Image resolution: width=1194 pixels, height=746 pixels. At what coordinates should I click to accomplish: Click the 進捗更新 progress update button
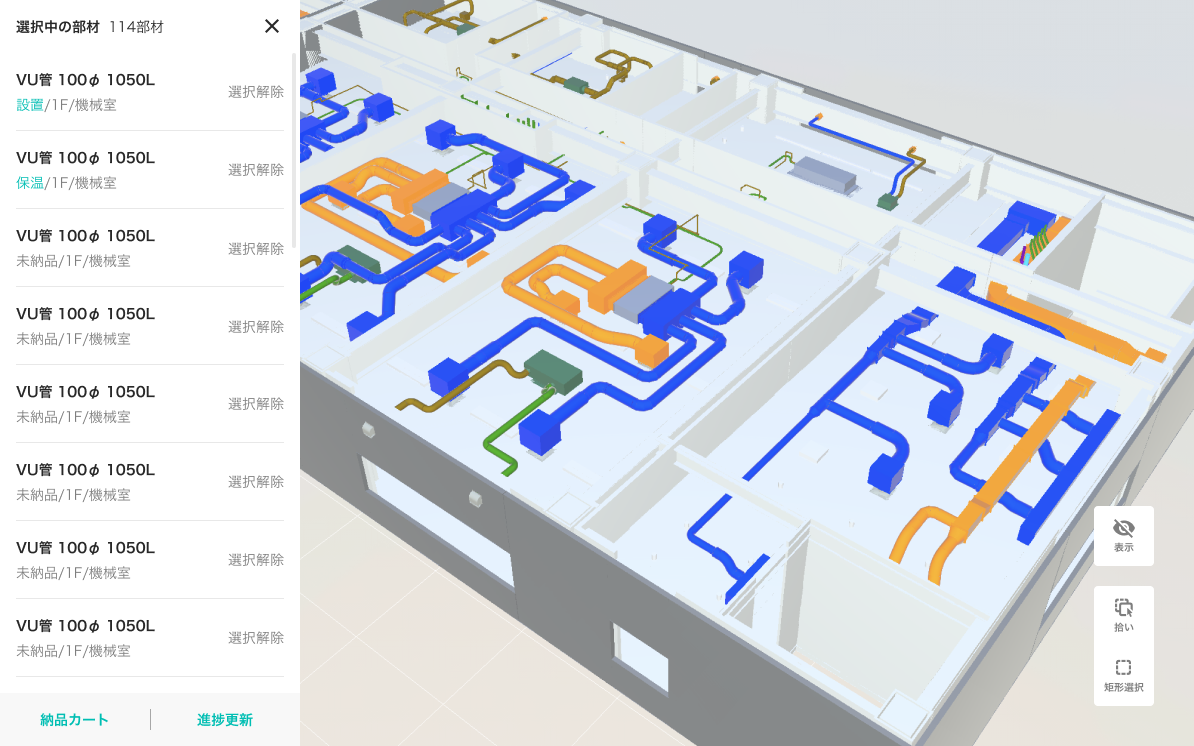[x=225, y=719]
